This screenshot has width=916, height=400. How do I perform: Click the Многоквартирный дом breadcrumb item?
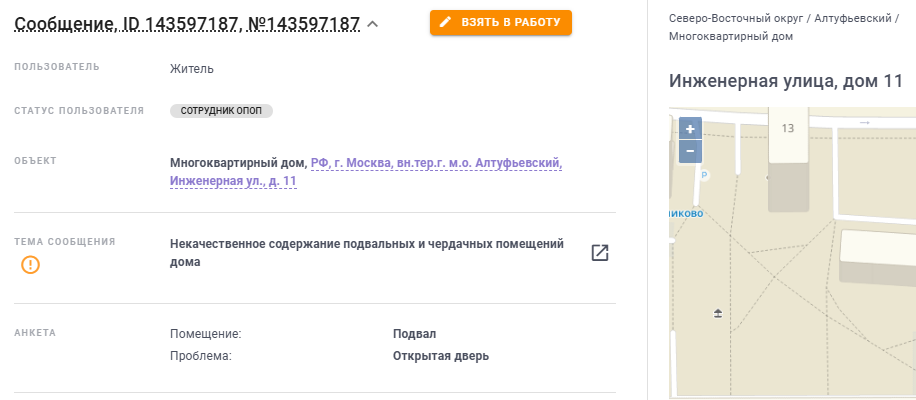pyautogui.click(x=730, y=36)
